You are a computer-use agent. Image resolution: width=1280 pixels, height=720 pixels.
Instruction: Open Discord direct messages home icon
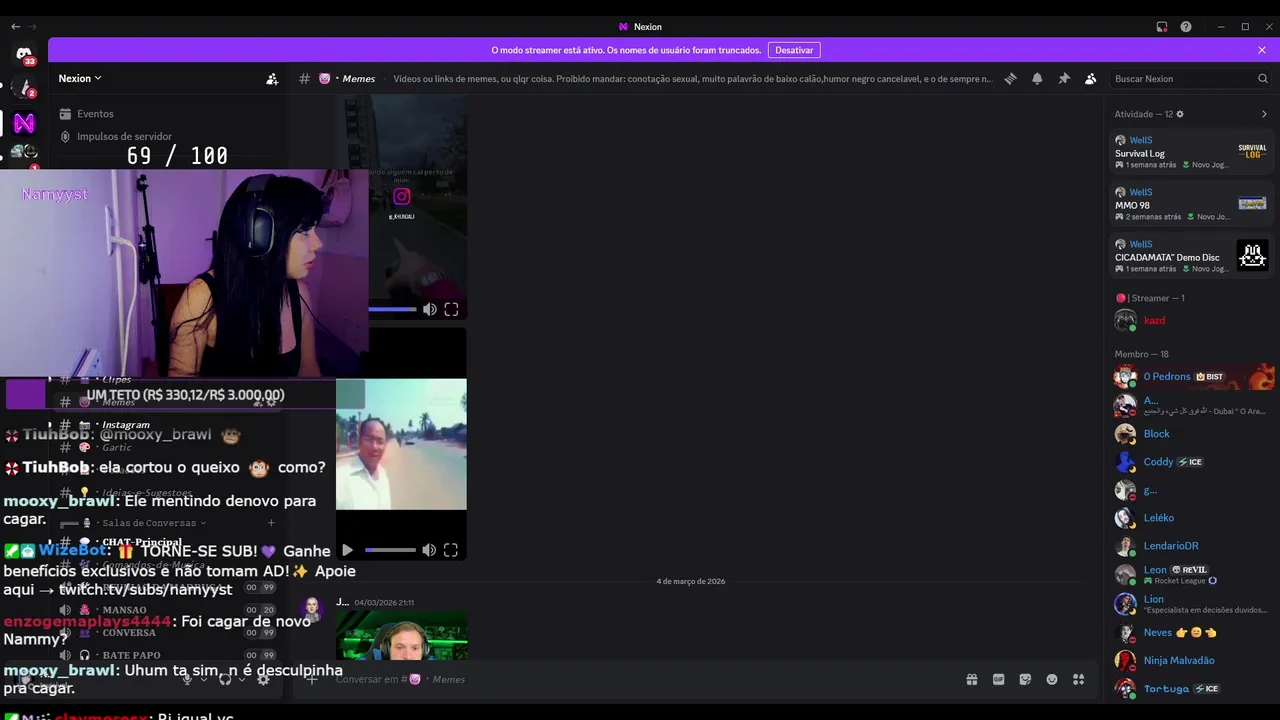[24, 54]
